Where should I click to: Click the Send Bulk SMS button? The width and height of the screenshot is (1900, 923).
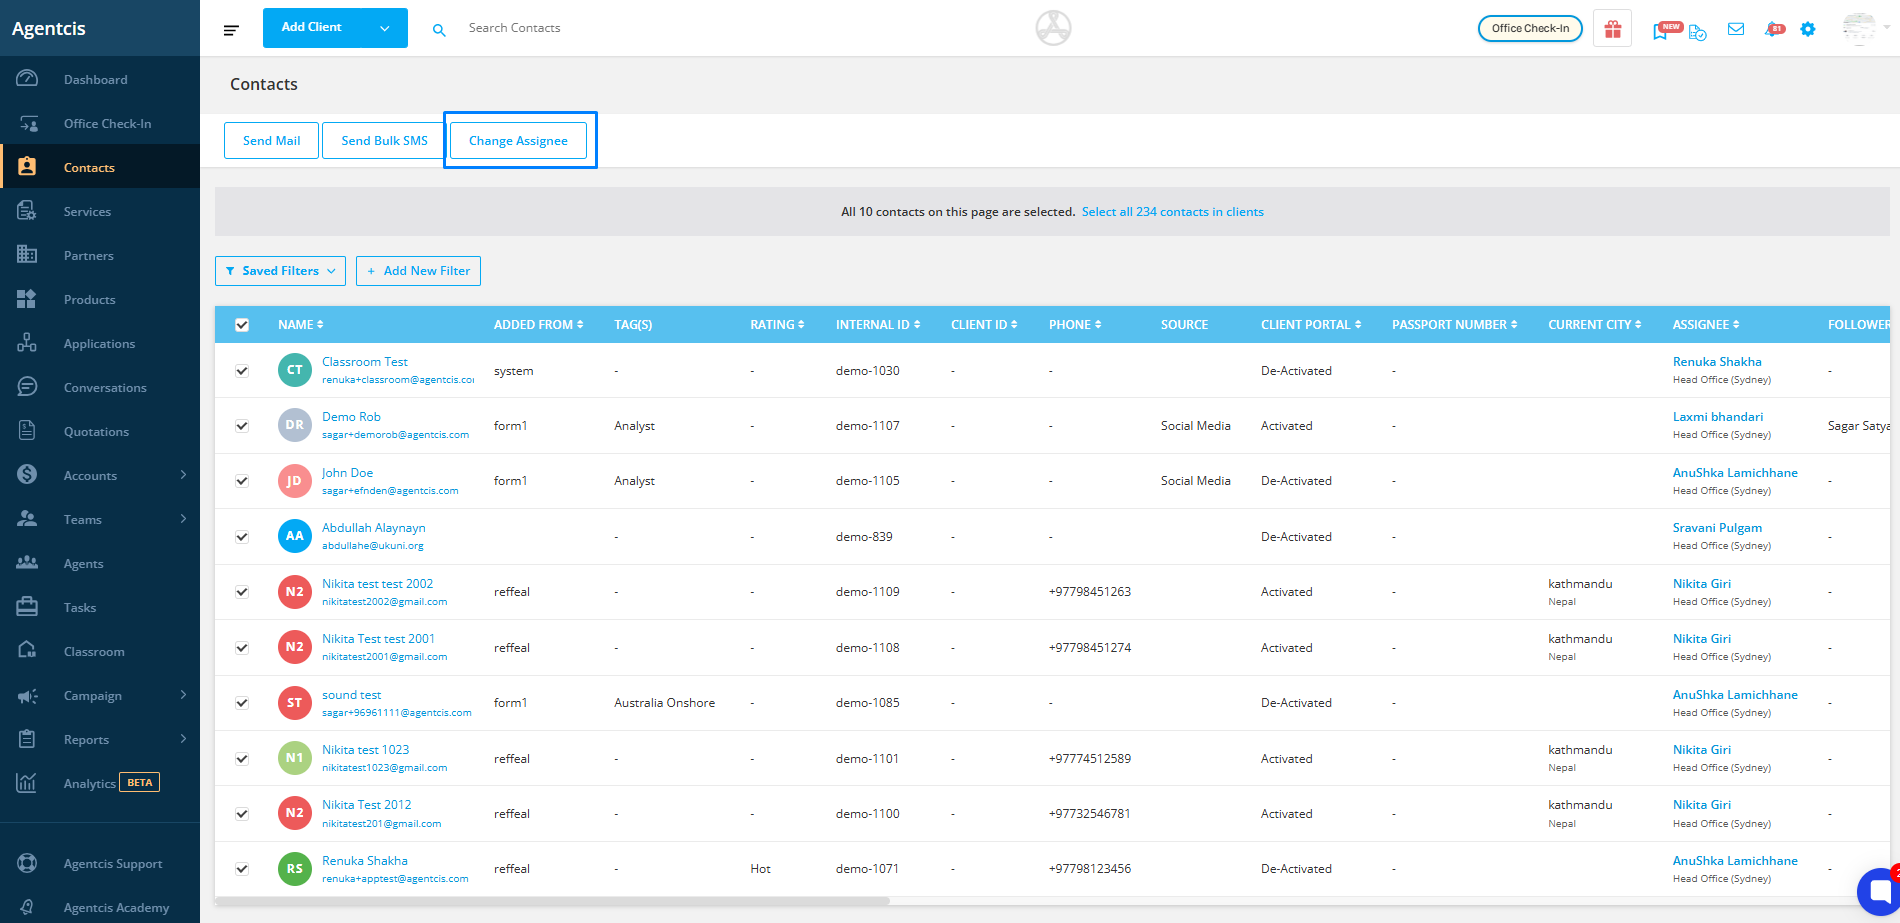384,141
